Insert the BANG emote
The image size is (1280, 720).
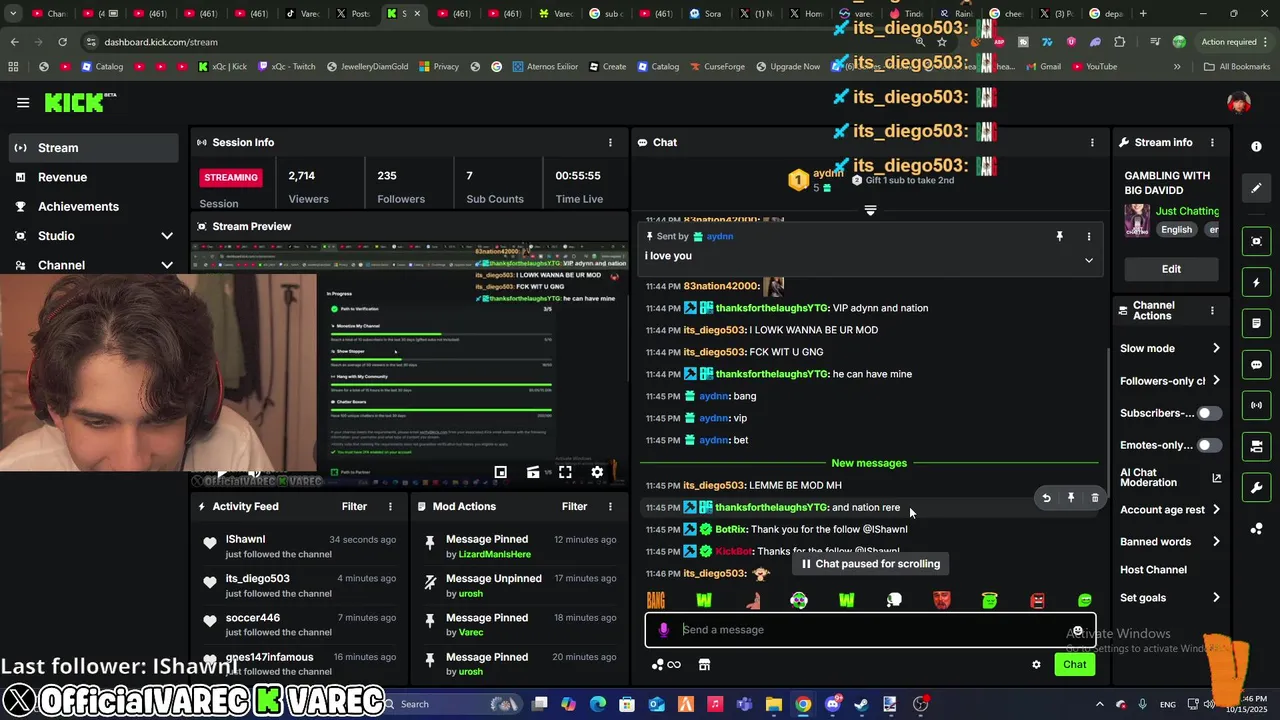656,600
